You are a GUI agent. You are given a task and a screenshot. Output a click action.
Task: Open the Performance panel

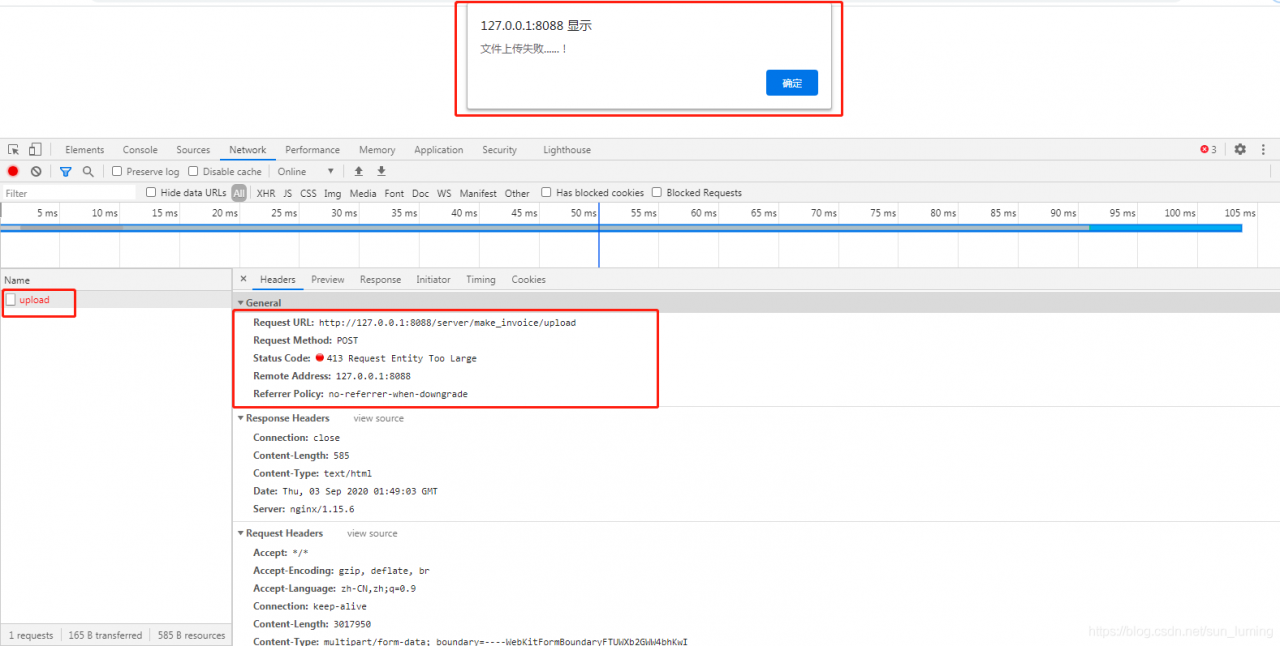point(312,150)
